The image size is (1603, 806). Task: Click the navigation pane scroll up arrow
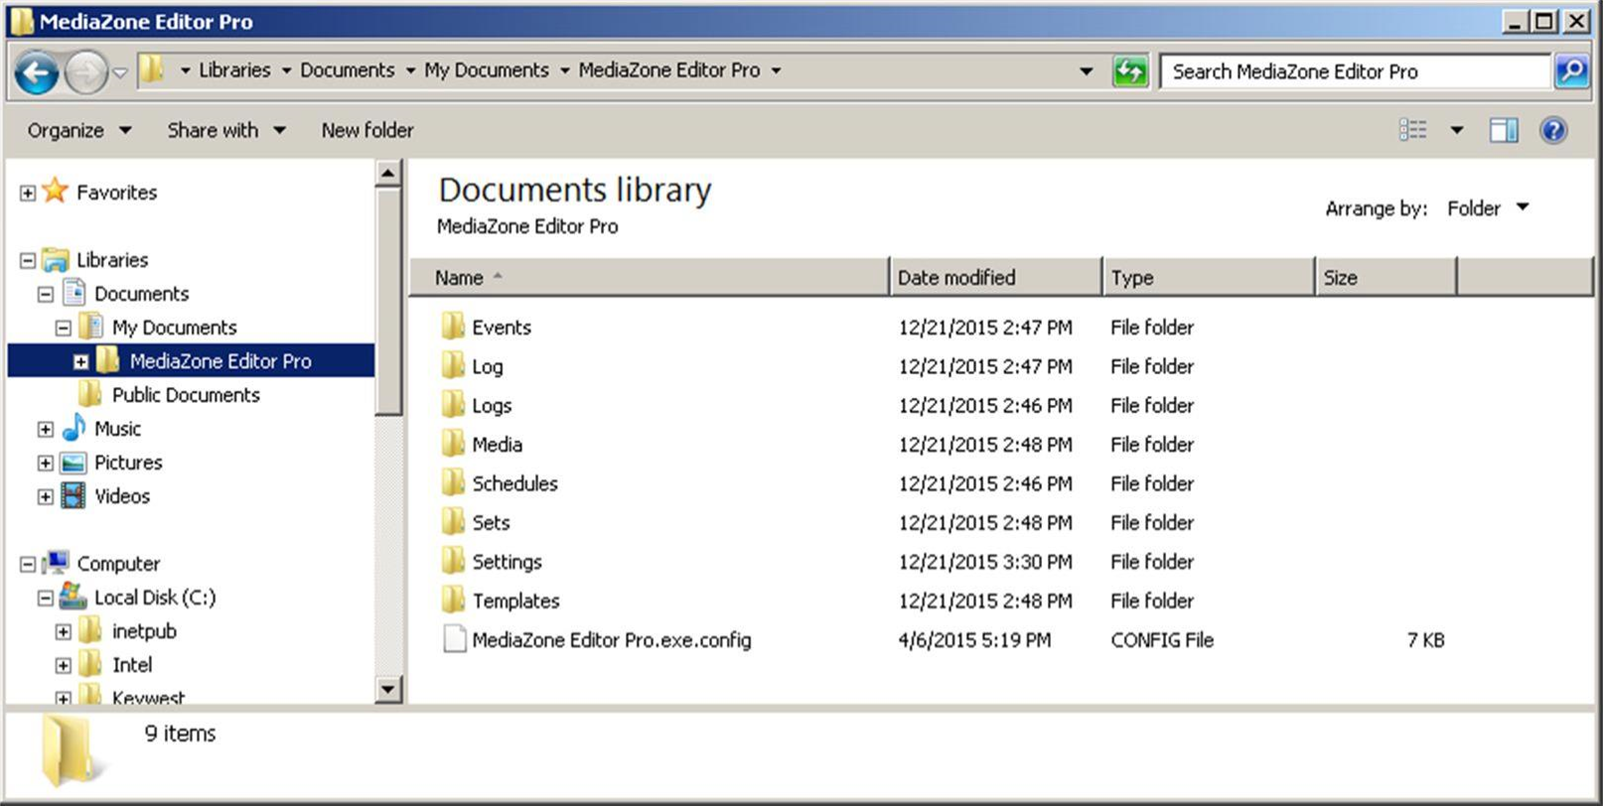(388, 175)
